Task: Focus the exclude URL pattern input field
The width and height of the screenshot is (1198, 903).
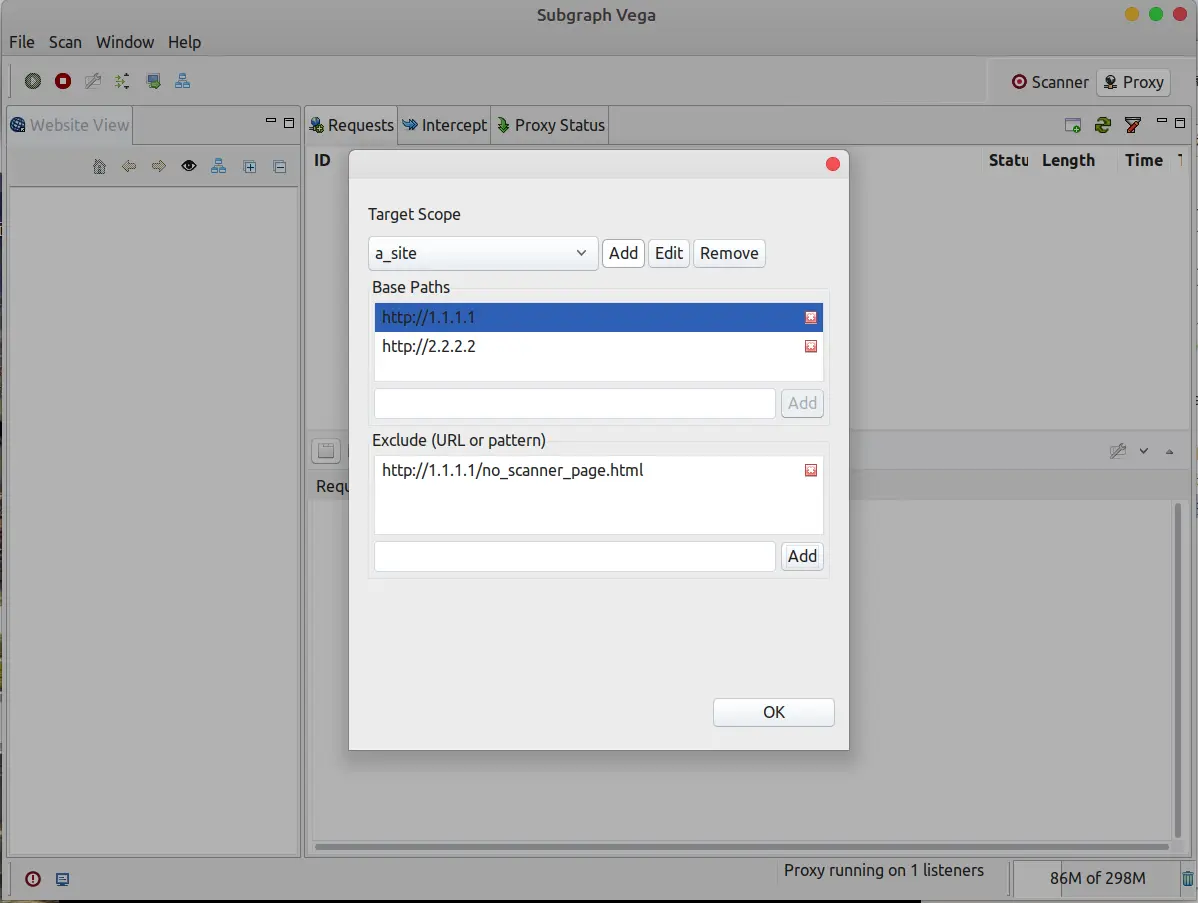Action: [575, 556]
